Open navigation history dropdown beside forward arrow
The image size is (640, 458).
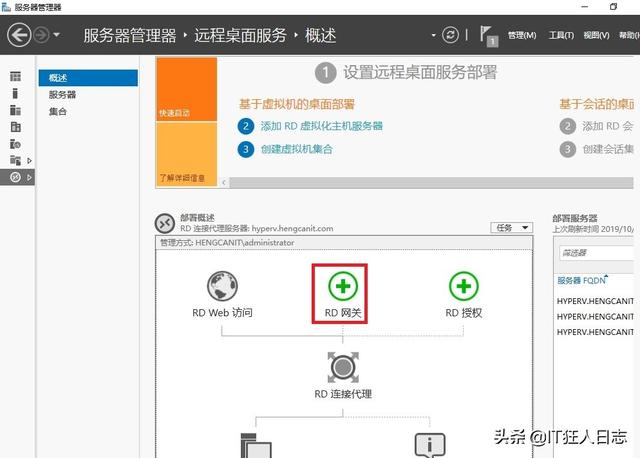[57, 36]
